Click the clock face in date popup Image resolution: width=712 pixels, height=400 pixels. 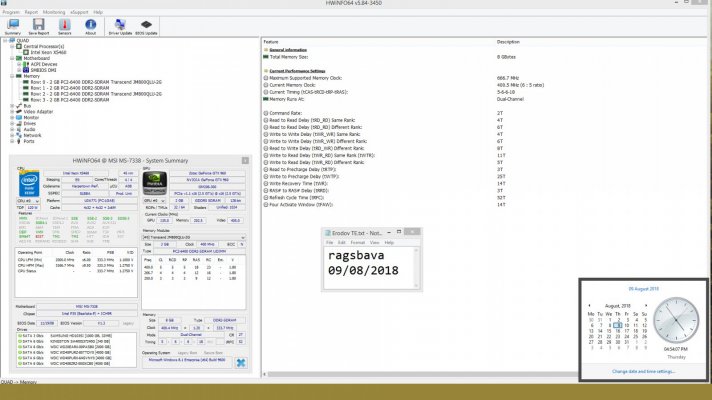(x=676, y=320)
